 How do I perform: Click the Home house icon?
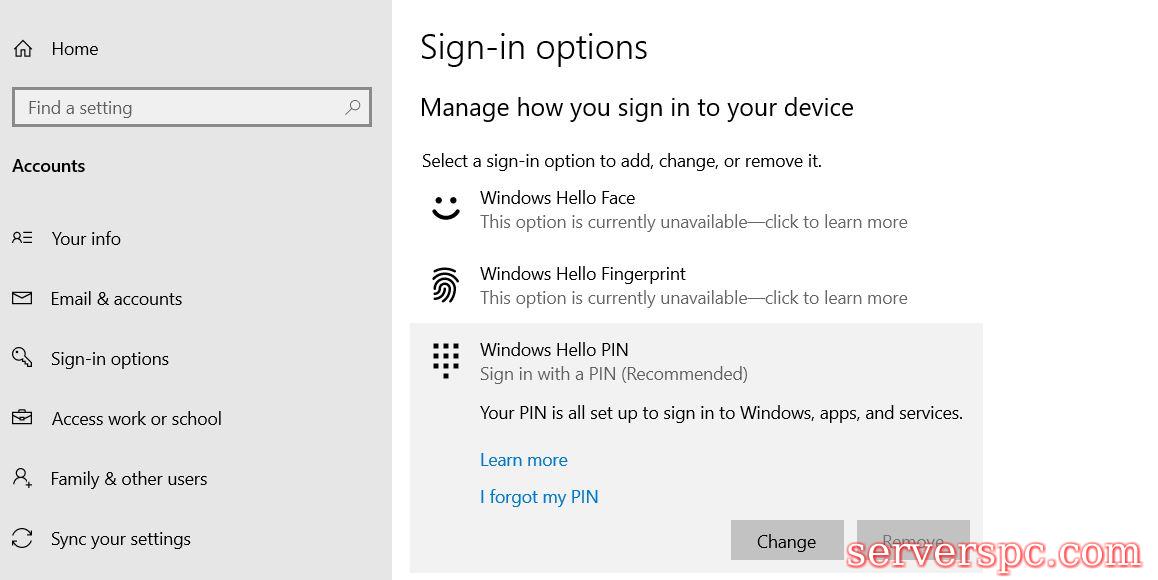23,49
